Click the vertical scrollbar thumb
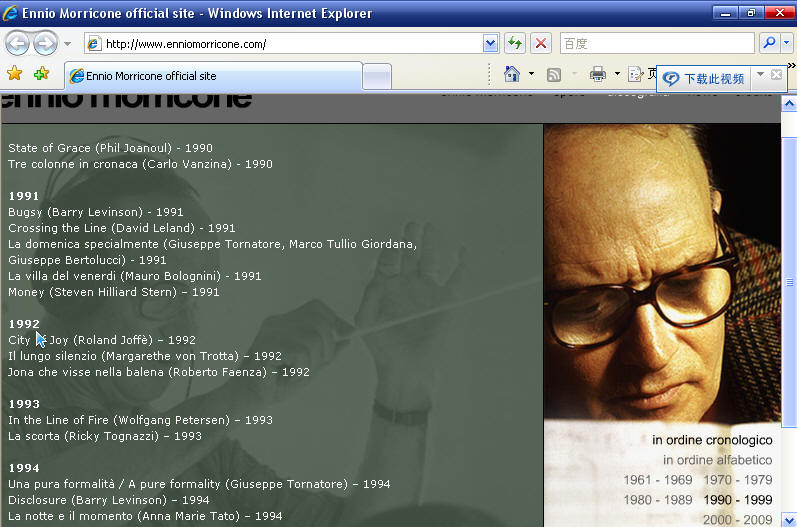The height and width of the screenshot is (527, 797). [x=789, y=282]
